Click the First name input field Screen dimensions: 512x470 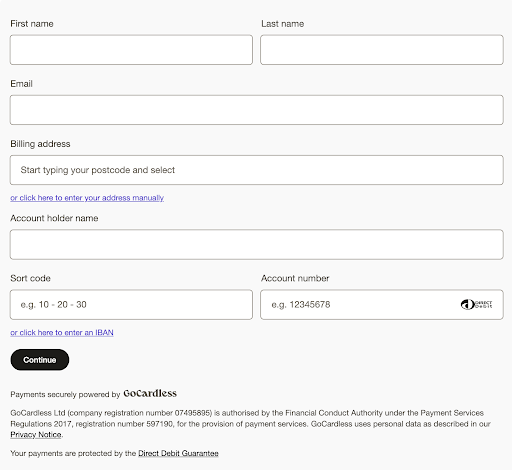click(x=131, y=50)
